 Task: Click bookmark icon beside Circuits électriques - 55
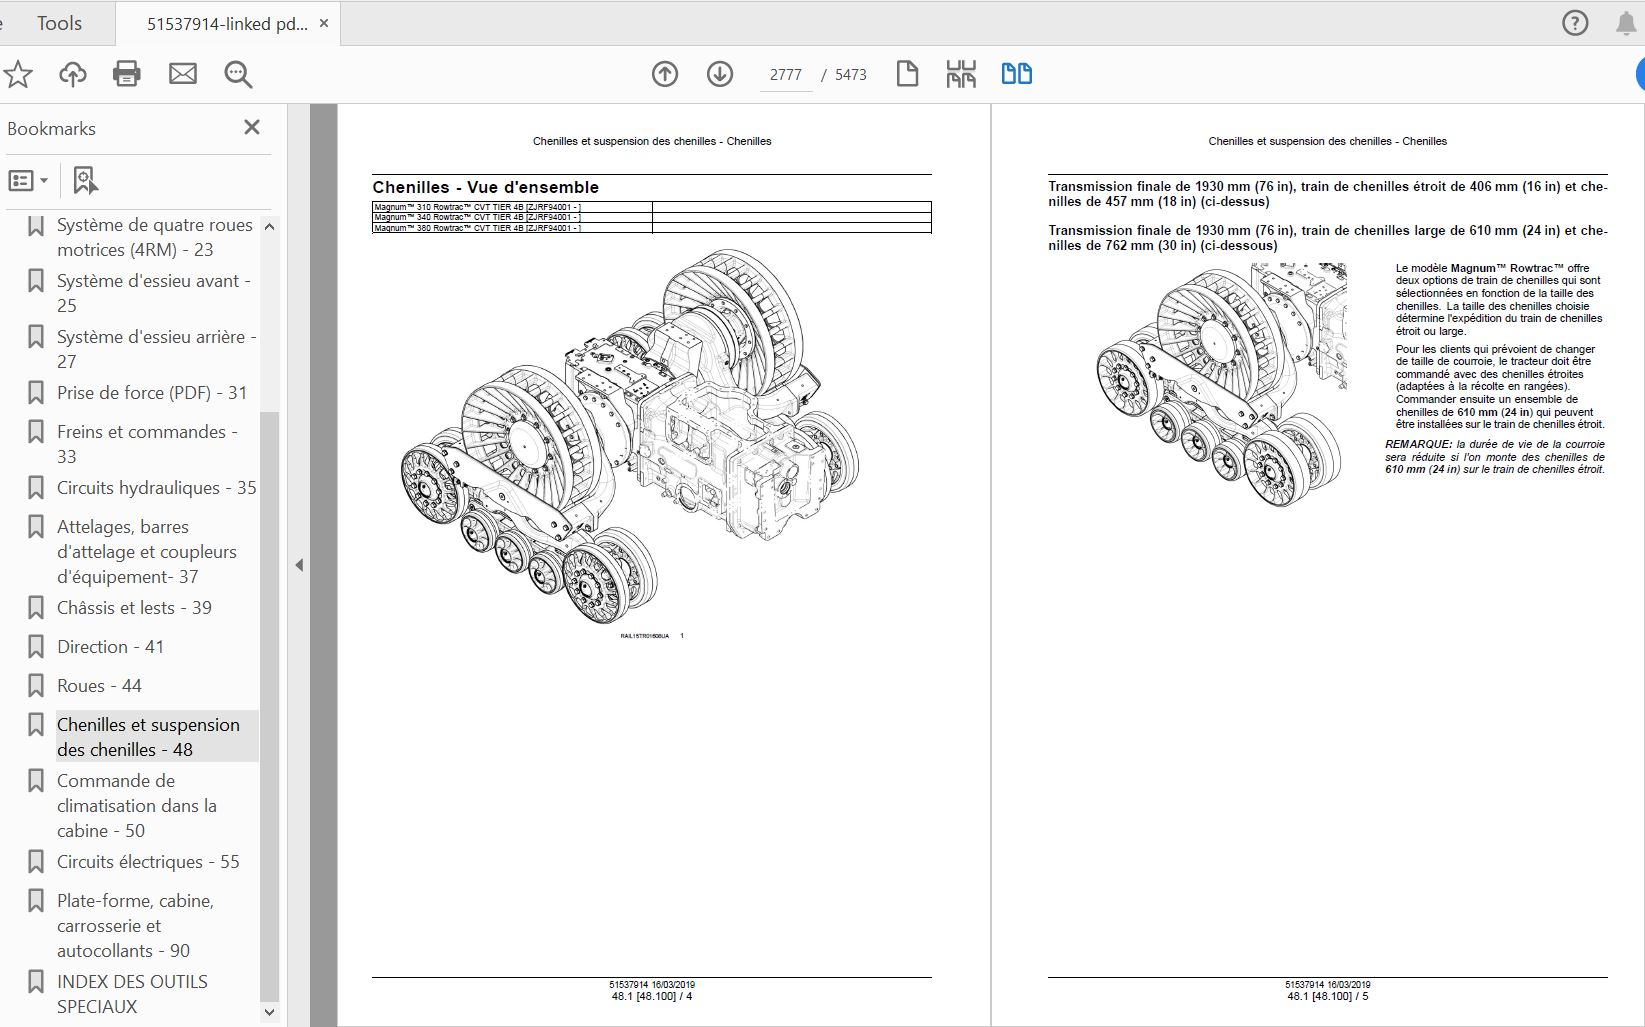36,862
